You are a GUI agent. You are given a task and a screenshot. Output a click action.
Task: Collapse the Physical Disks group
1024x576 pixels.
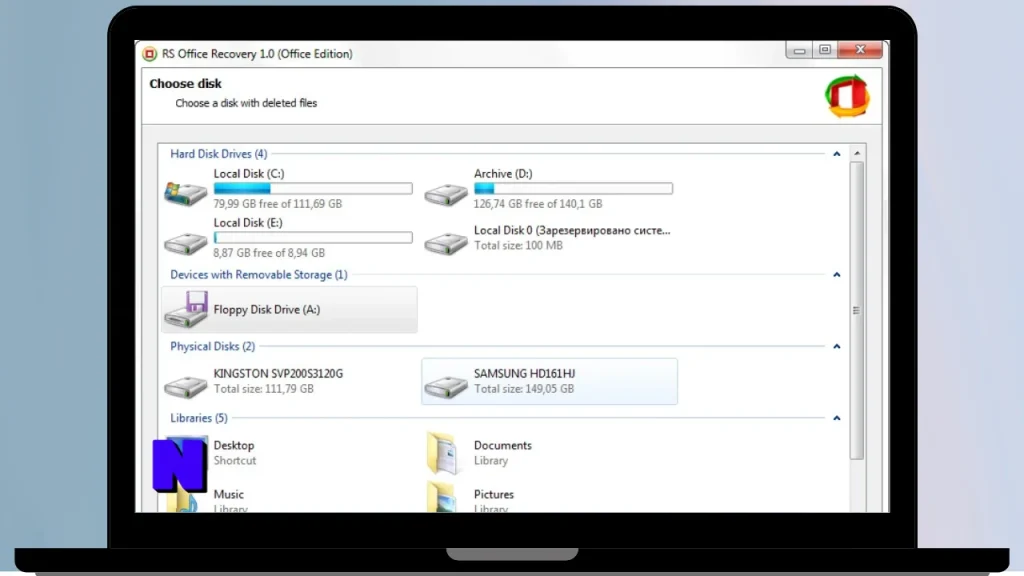click(x=837, y=347)
